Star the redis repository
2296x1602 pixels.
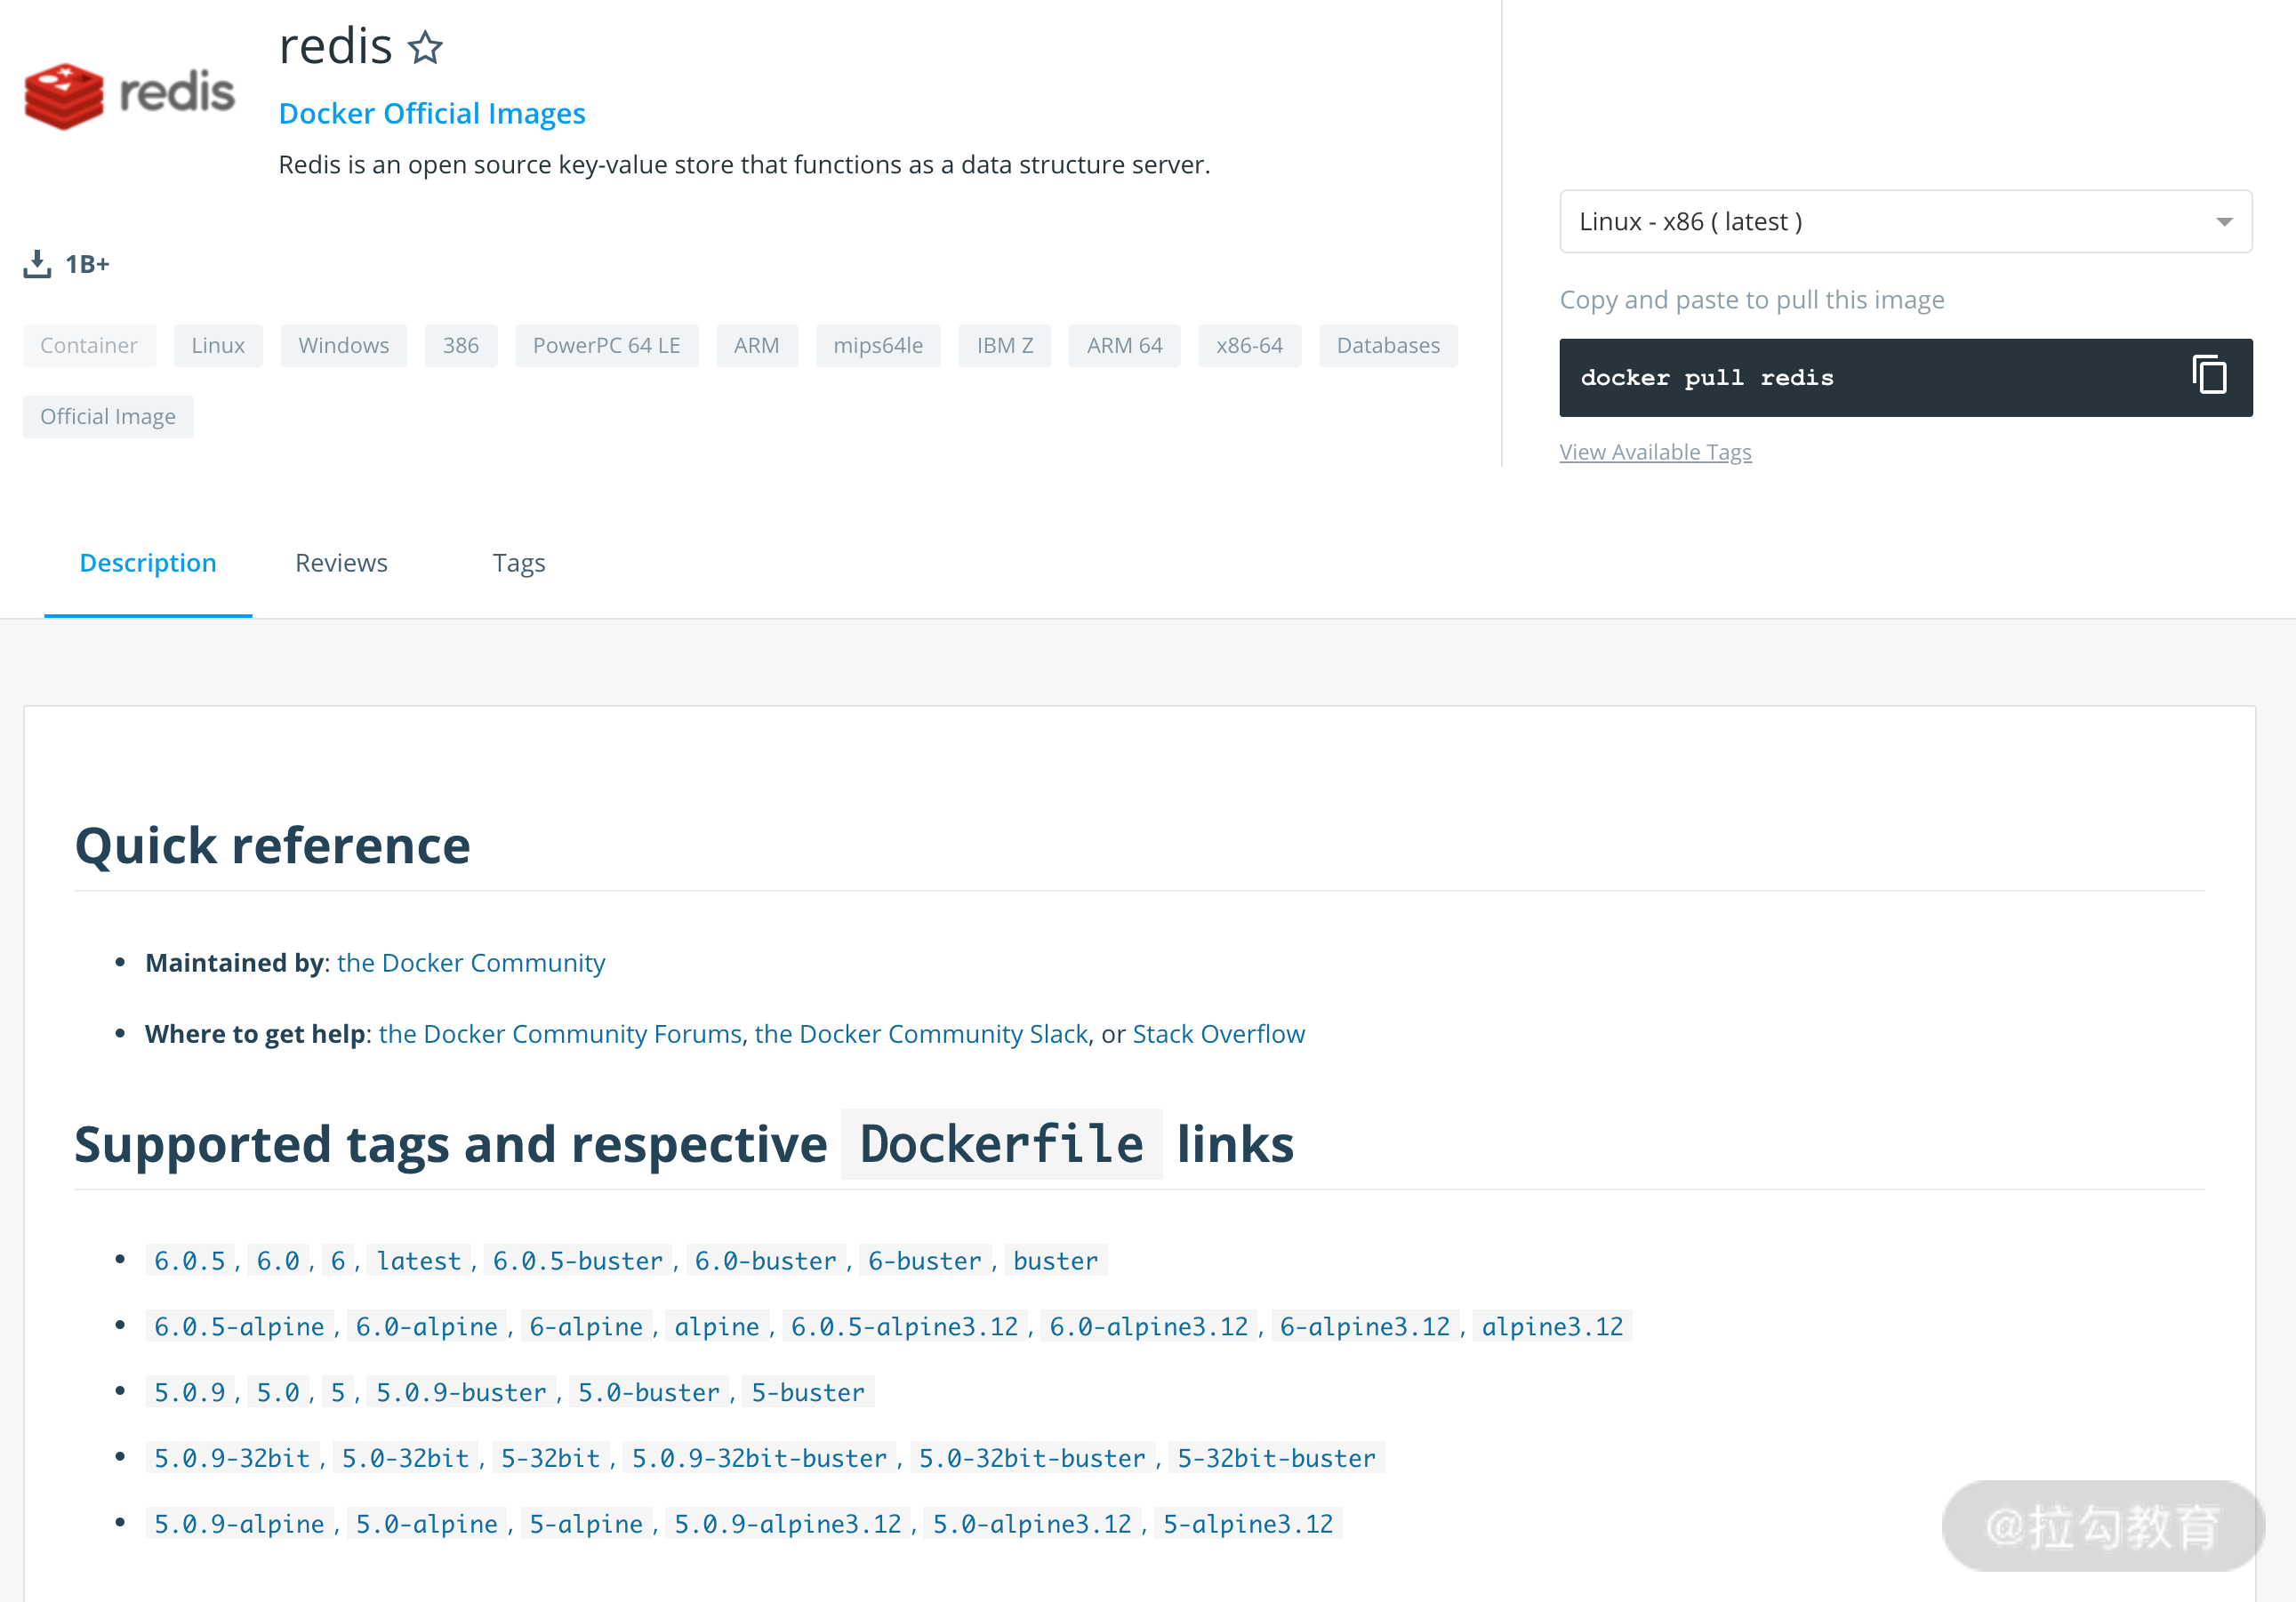(x=425, y=47)
